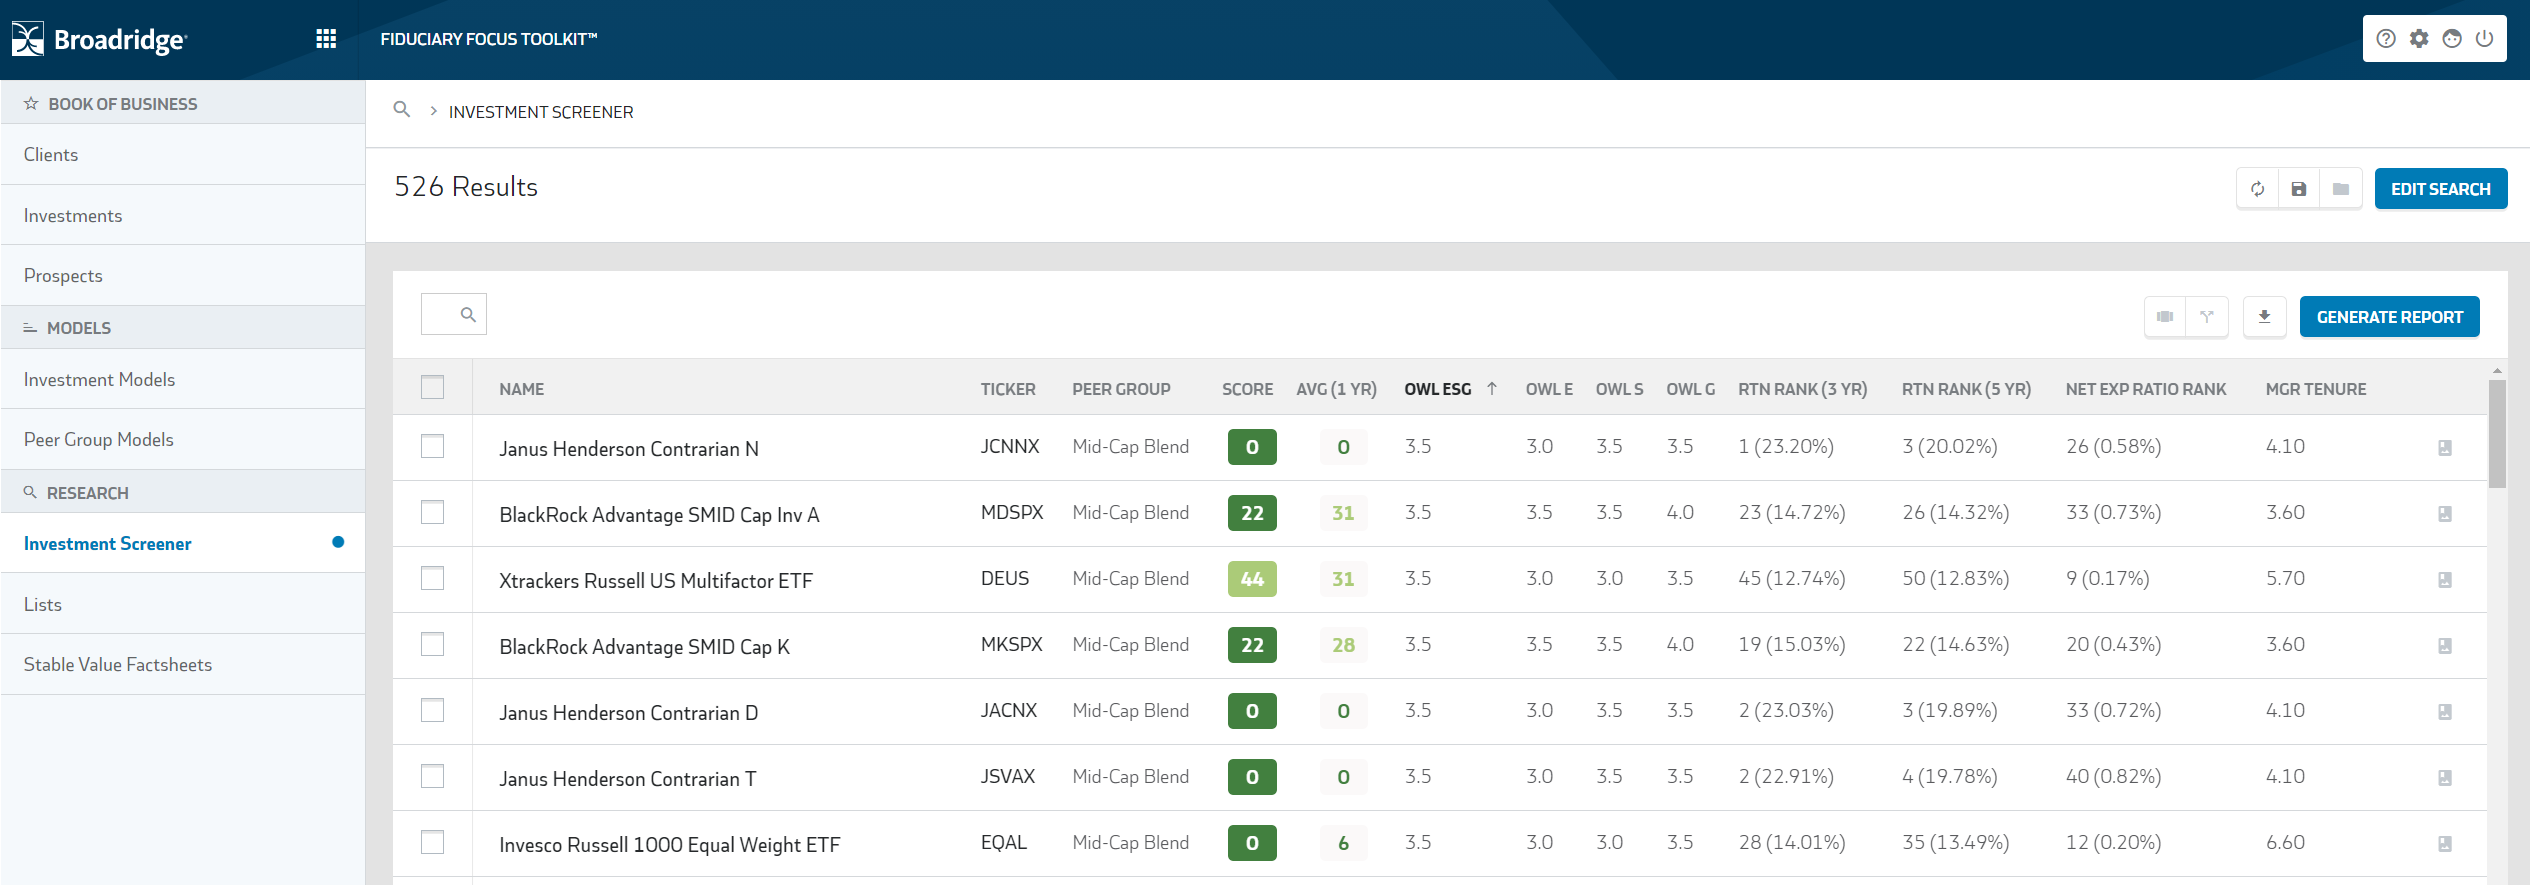Open the Invesco Russell 1000 Equal Weight ETF name
The image size is (2530, 885).
670,845
